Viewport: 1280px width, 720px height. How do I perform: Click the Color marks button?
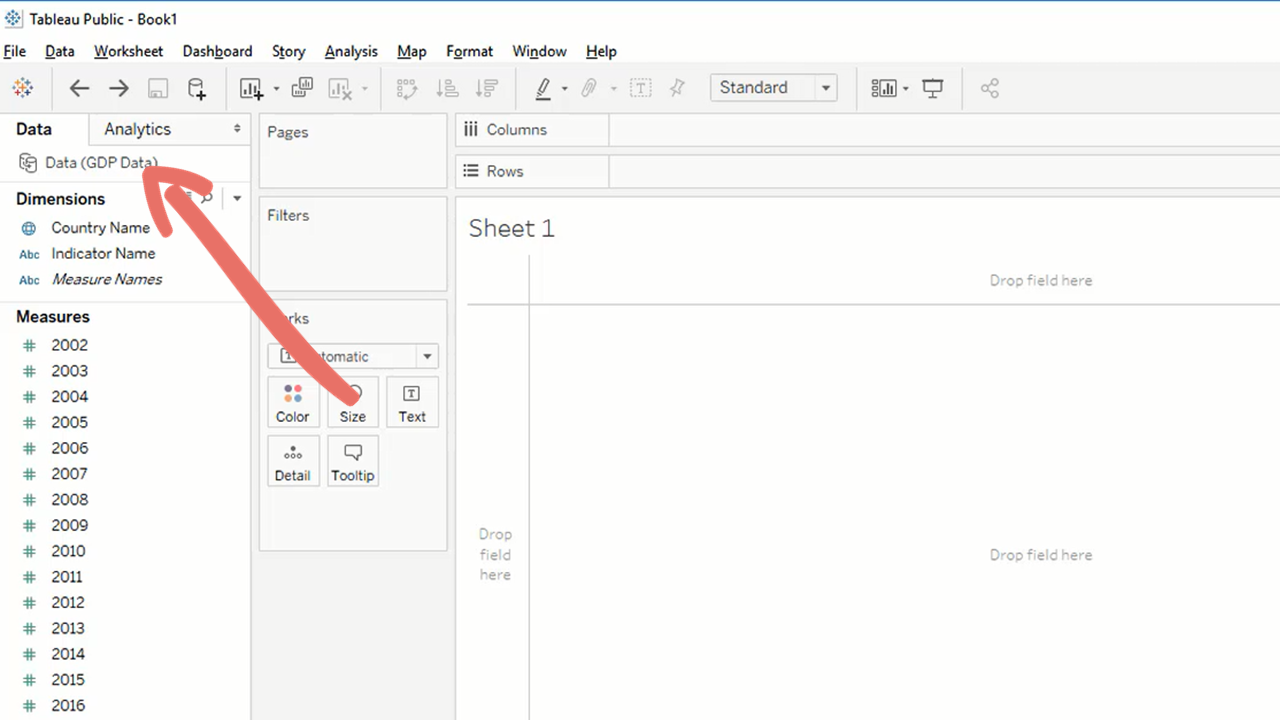[293, 403]
